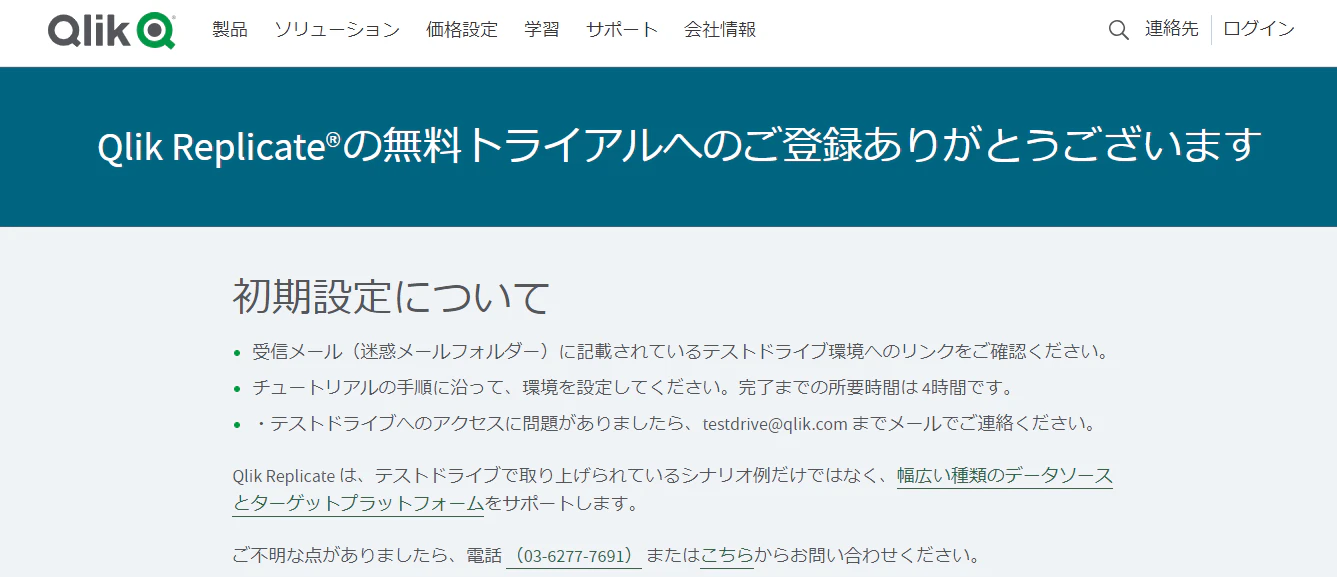This screenshot has width=1337, height=577.
Task: Click the Qlik logo
Action: point(111,30)
